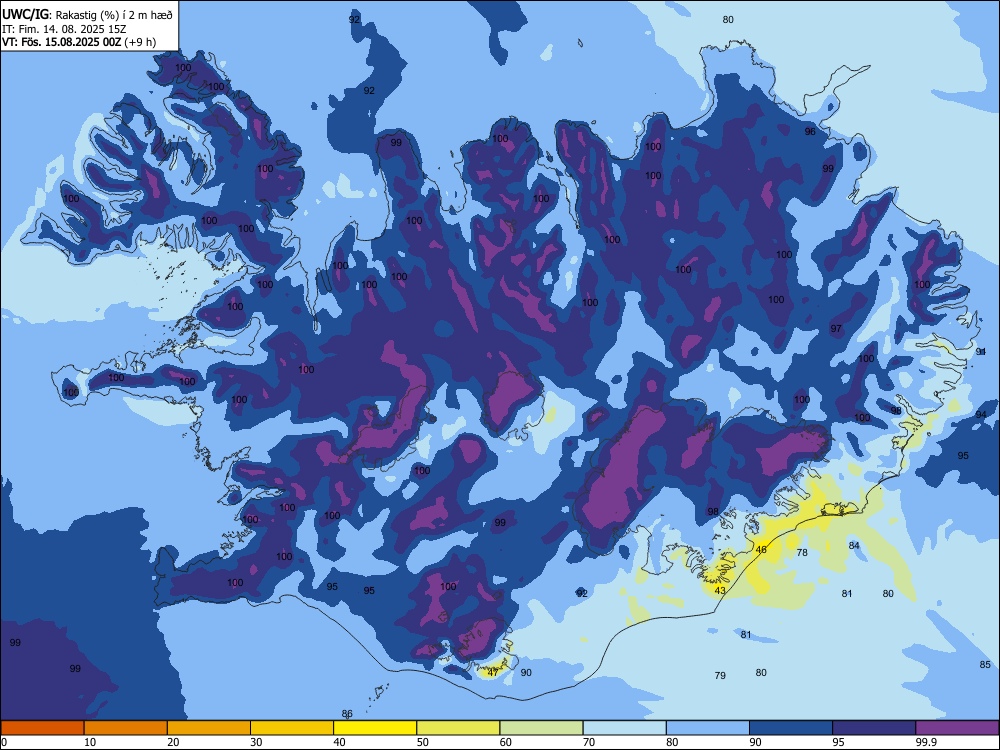Select the map value 78

802,552
